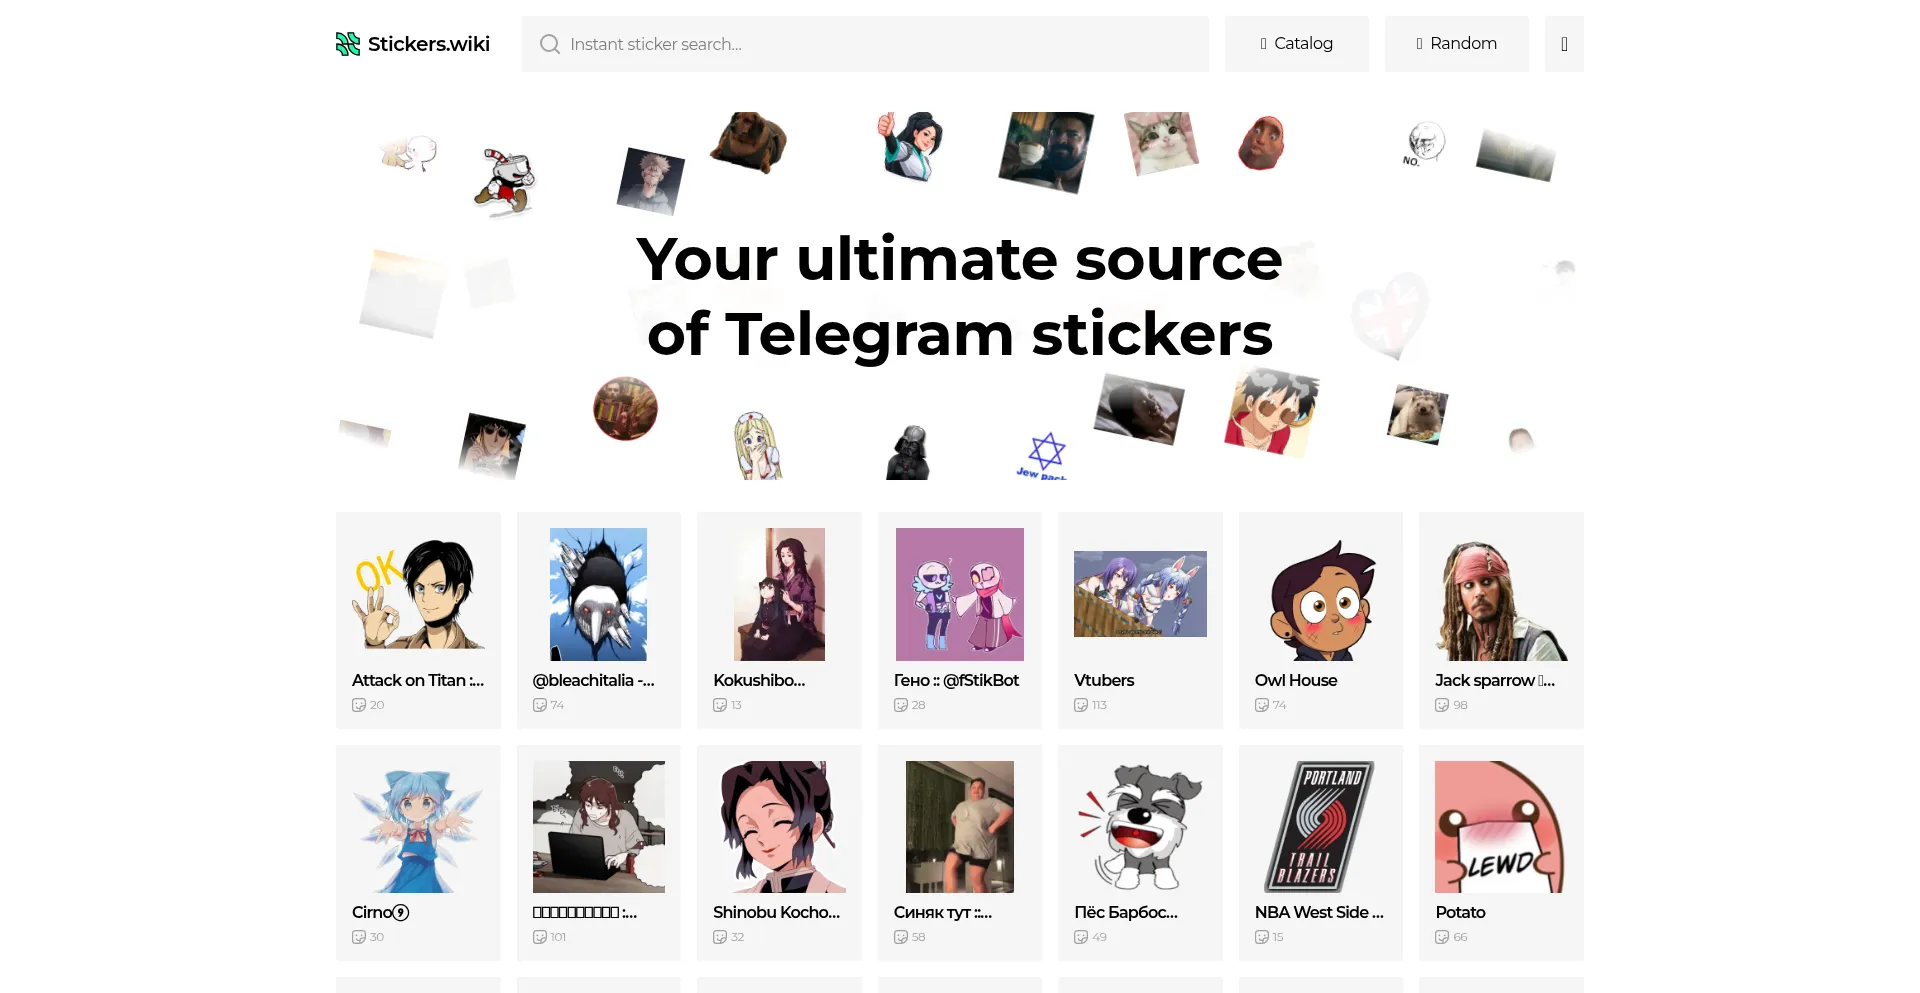Screen dimensions: 1920x993
Task: Open the Attack on Titan pack
Action: click(x=418, y=620)
